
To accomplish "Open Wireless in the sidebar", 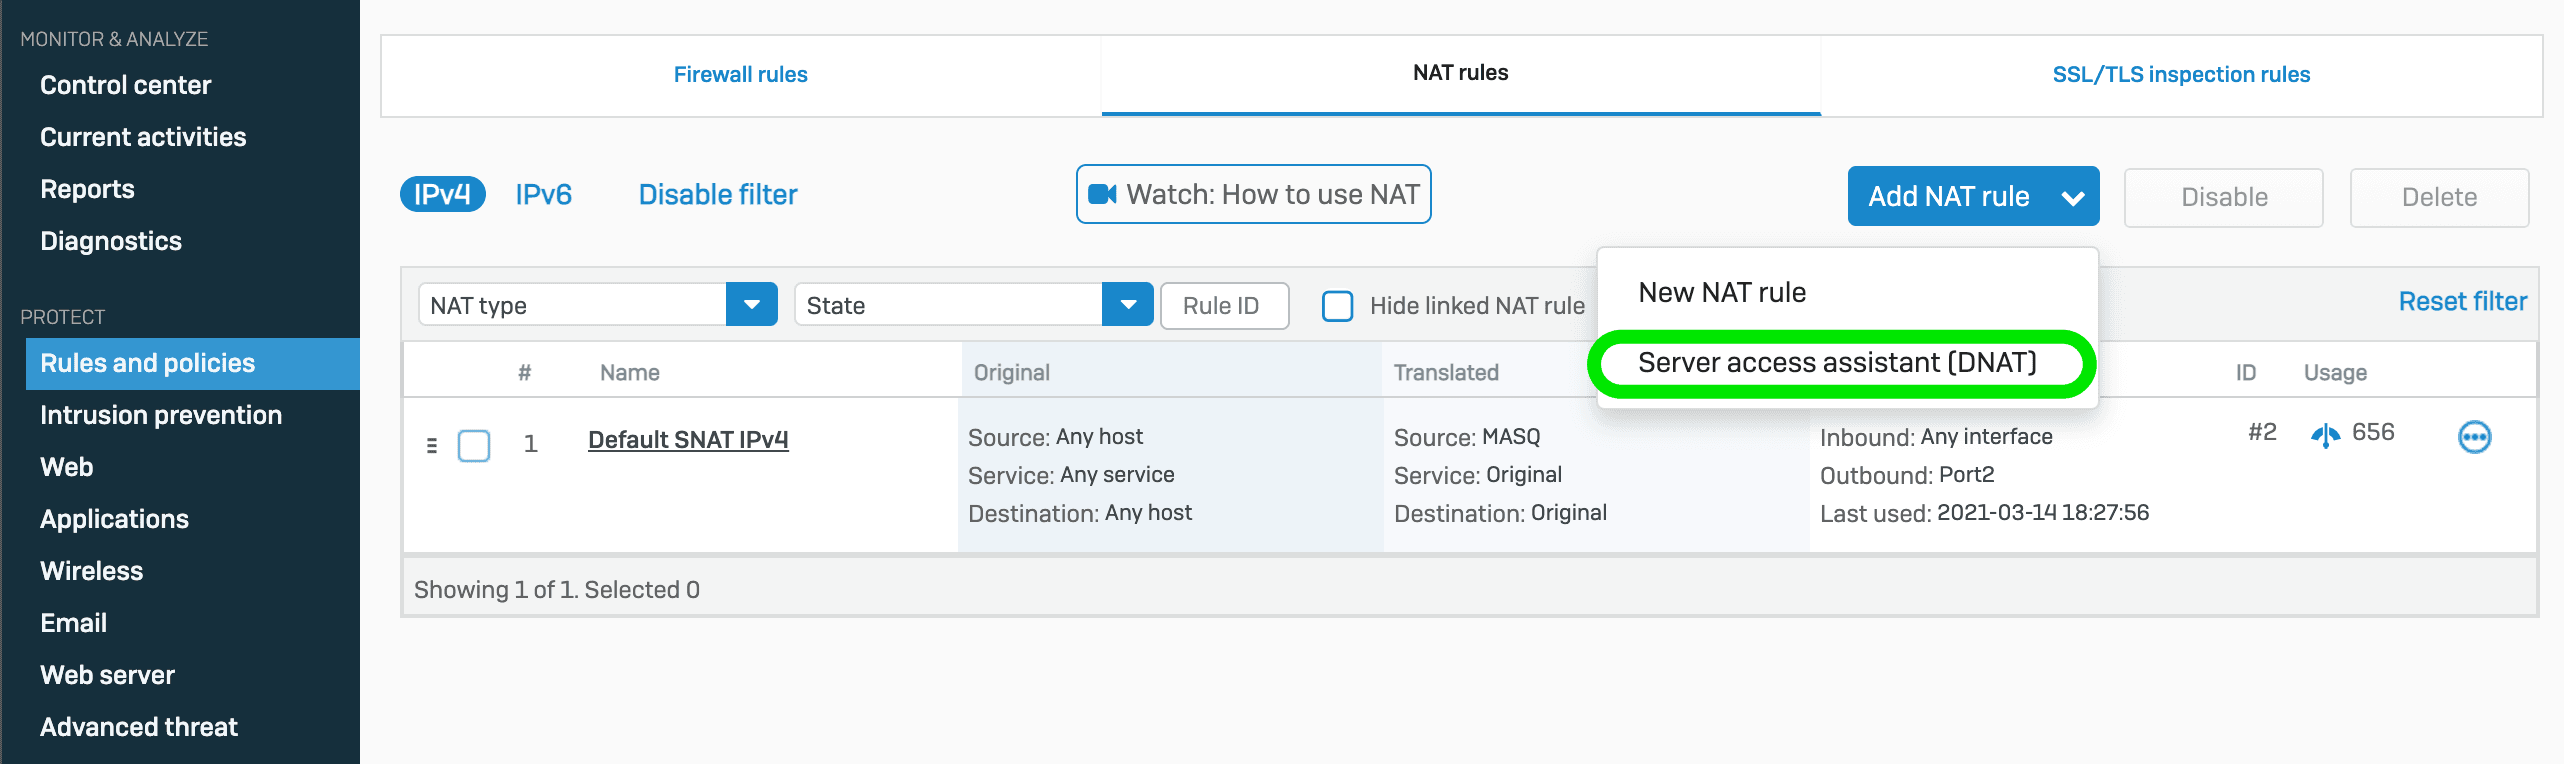I will coord(92,571).
